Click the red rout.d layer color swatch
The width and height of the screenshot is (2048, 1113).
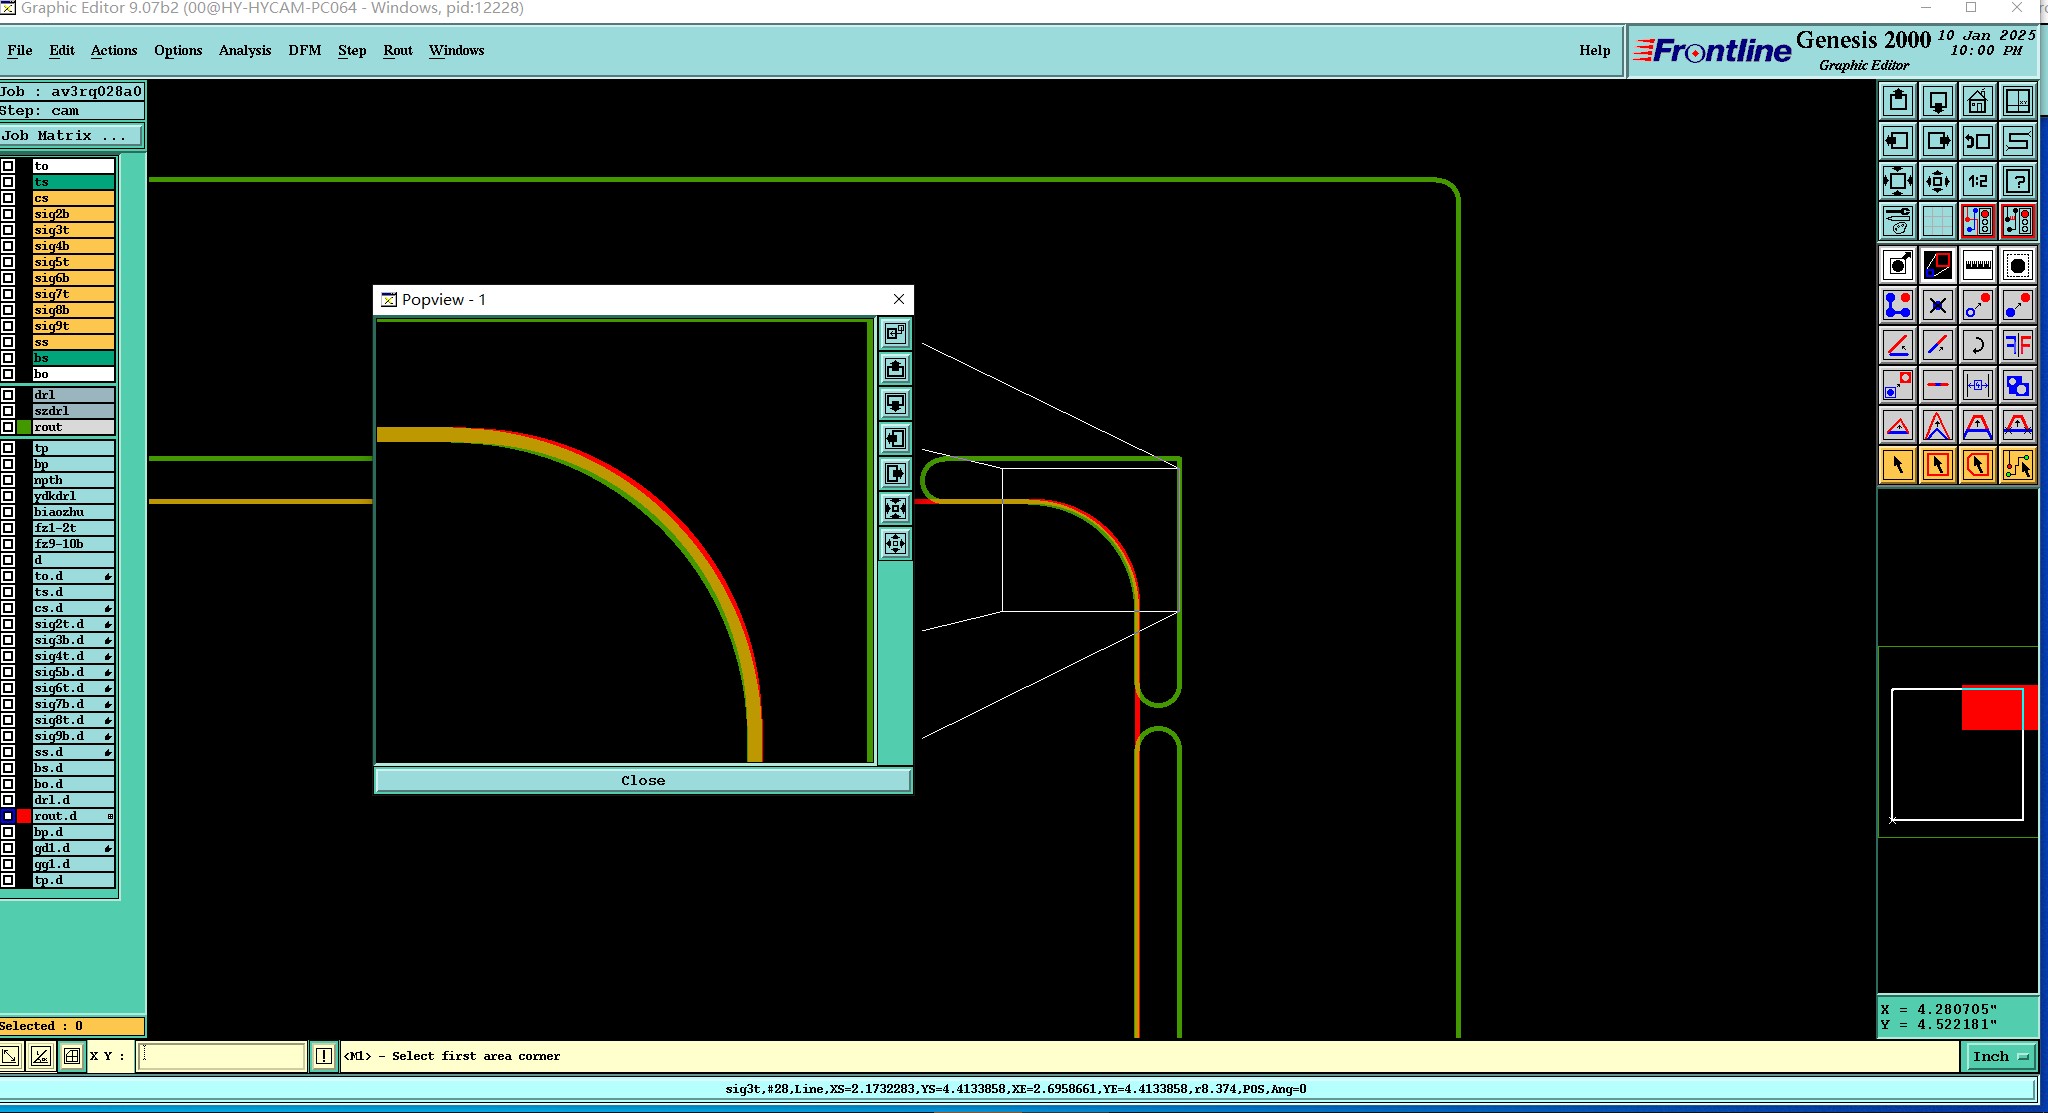(x=24, y=816)
